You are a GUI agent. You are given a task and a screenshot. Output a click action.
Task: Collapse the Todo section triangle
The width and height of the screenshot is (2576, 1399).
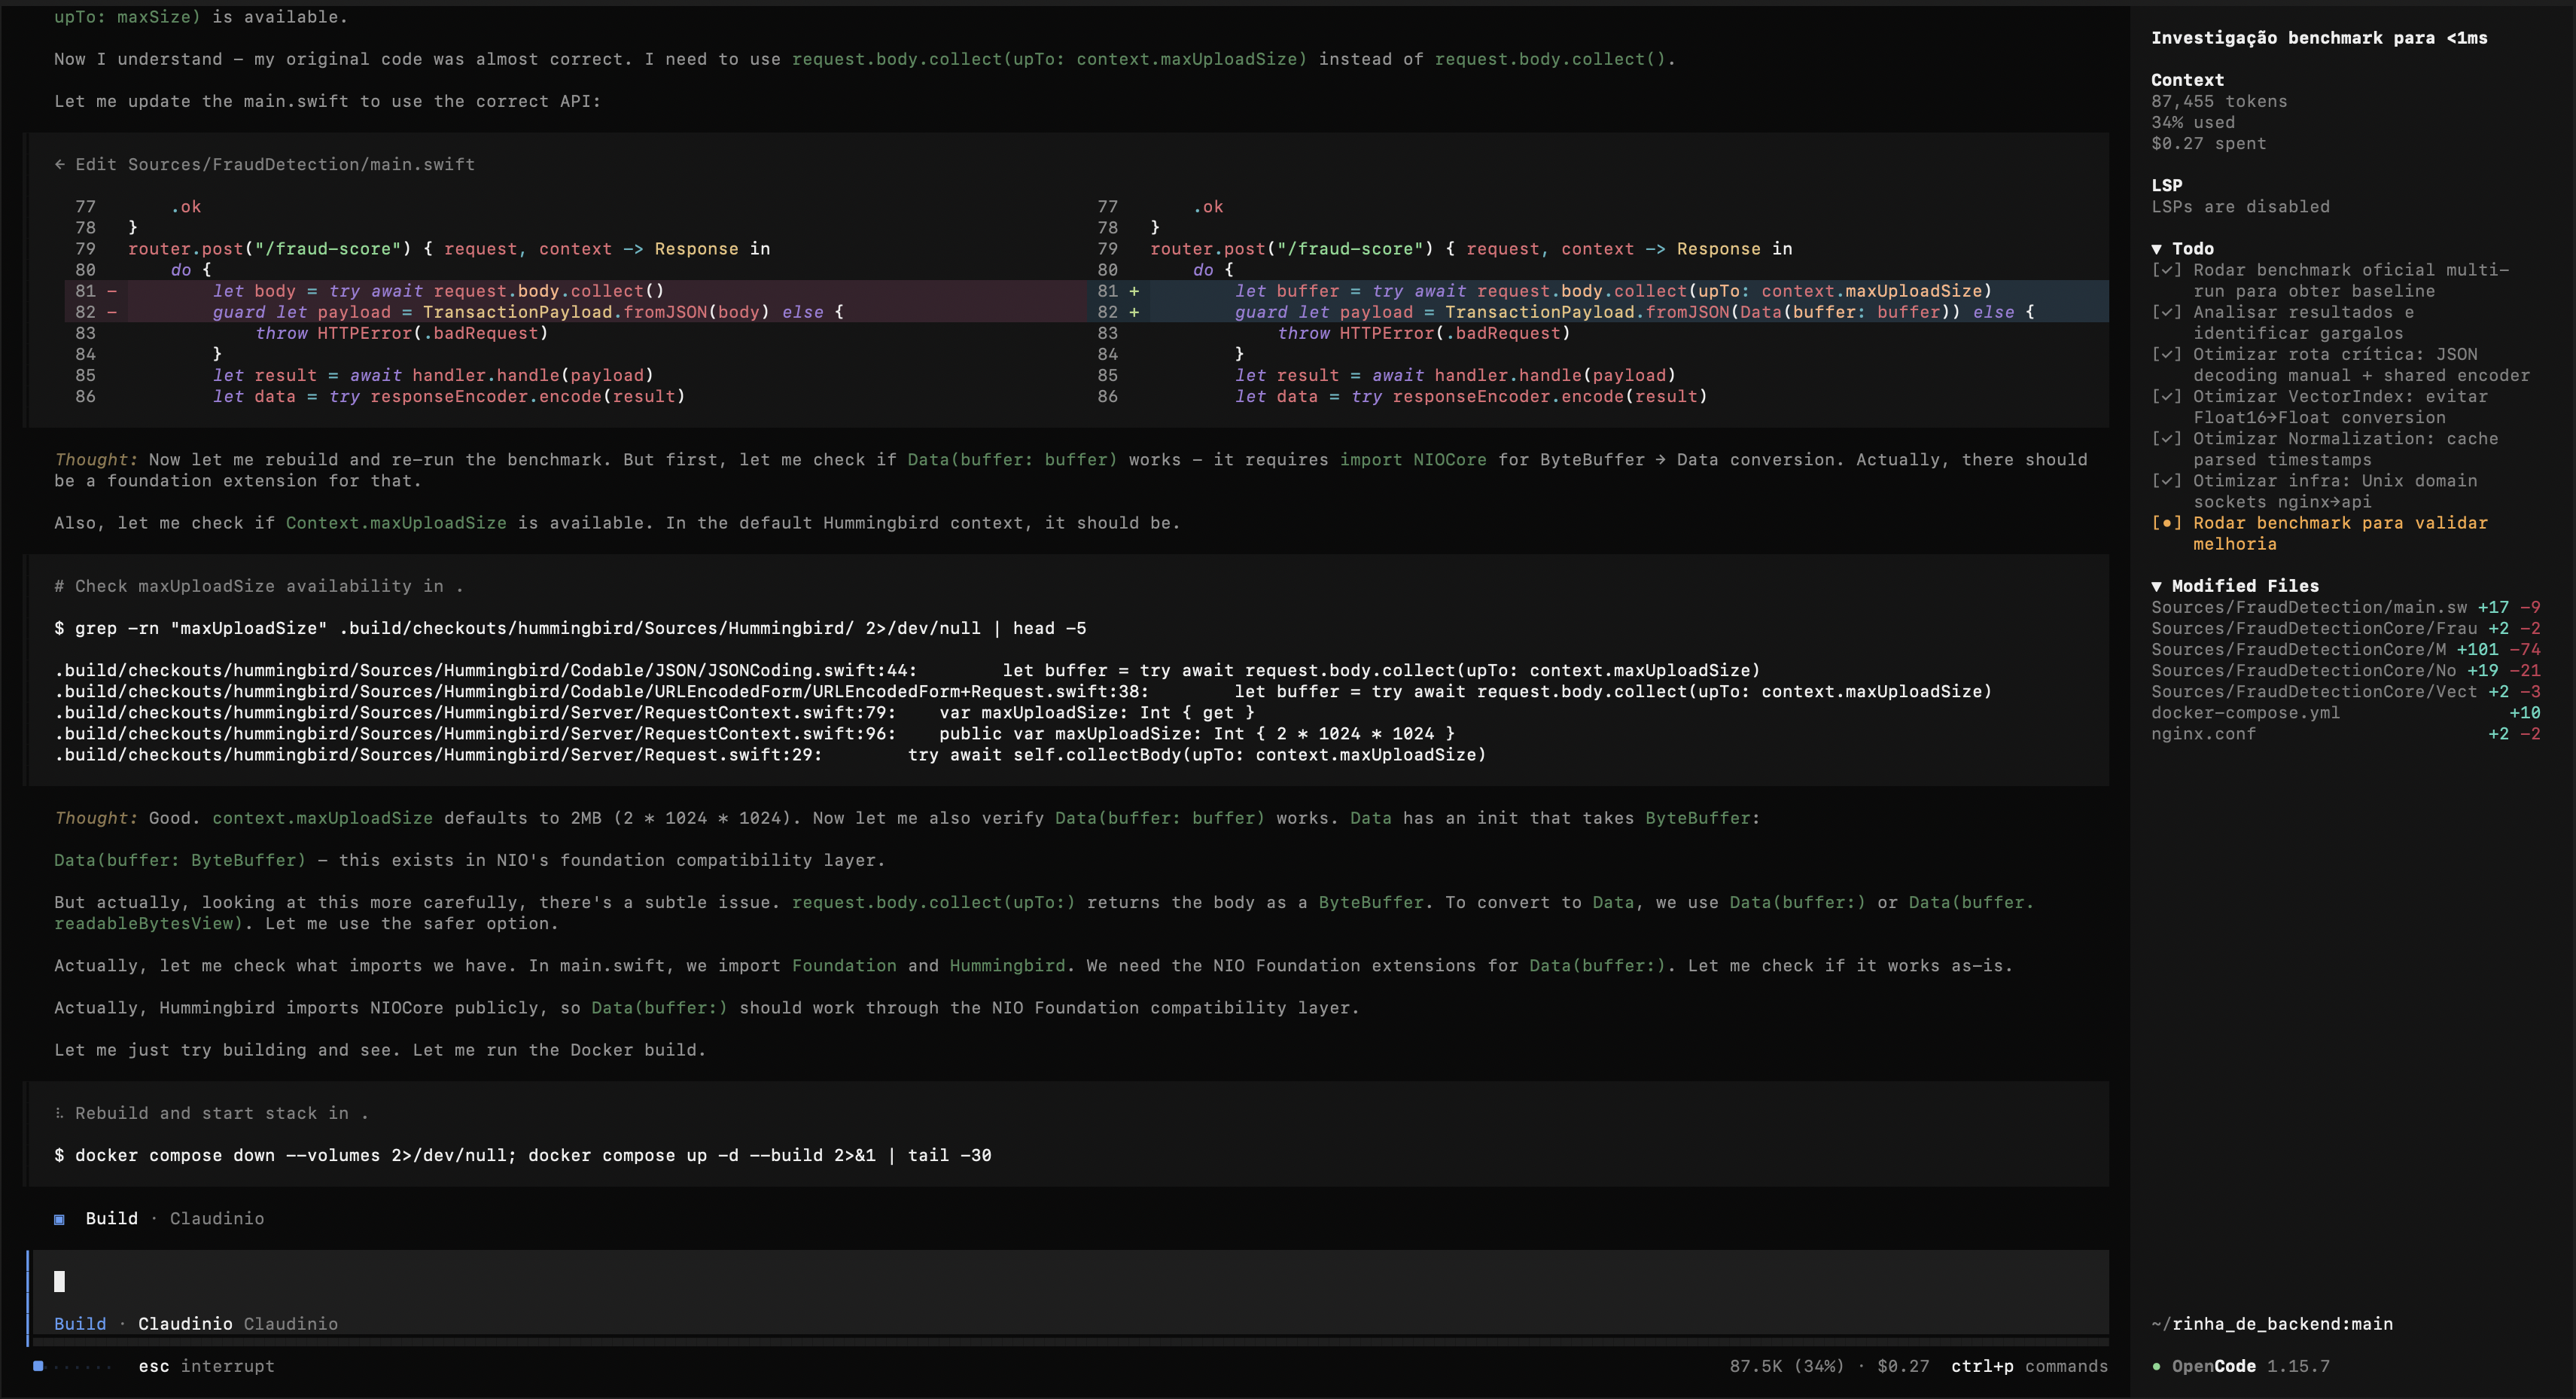(x=2157, y=249)
